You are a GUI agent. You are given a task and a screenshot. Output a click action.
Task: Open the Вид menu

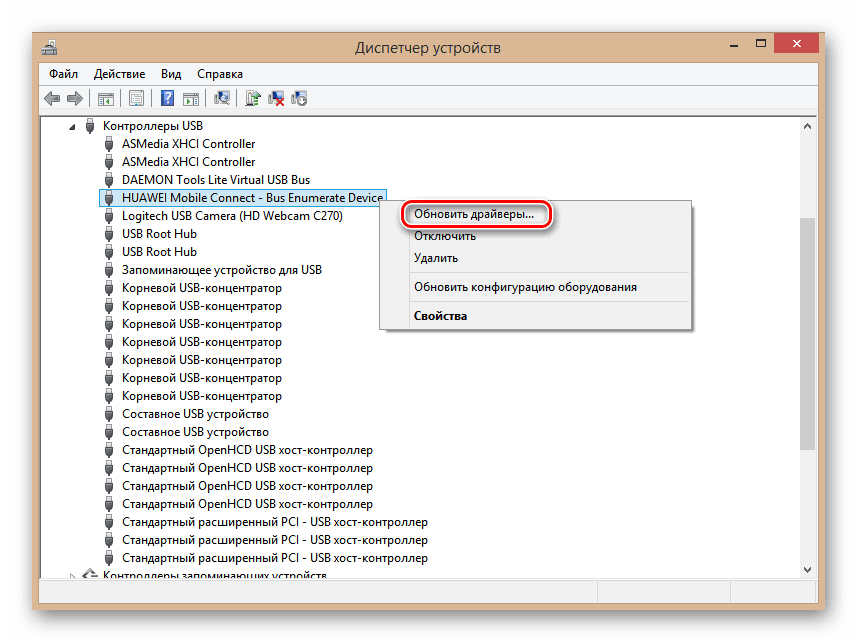point(171,74)
